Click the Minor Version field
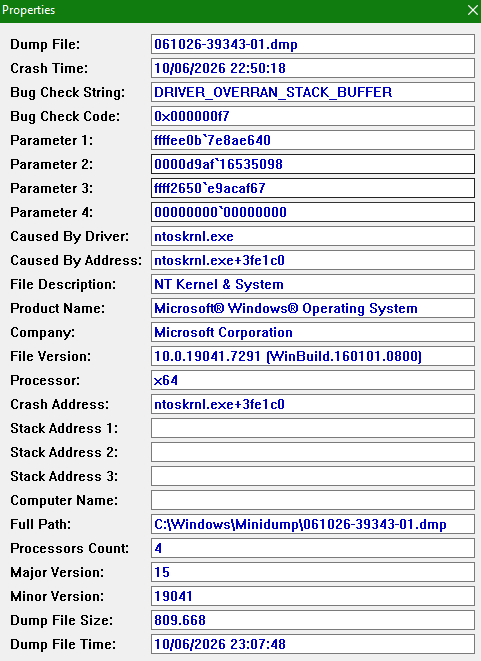The image size is (481, 661). pyautogui.click(x=313, y=597)
